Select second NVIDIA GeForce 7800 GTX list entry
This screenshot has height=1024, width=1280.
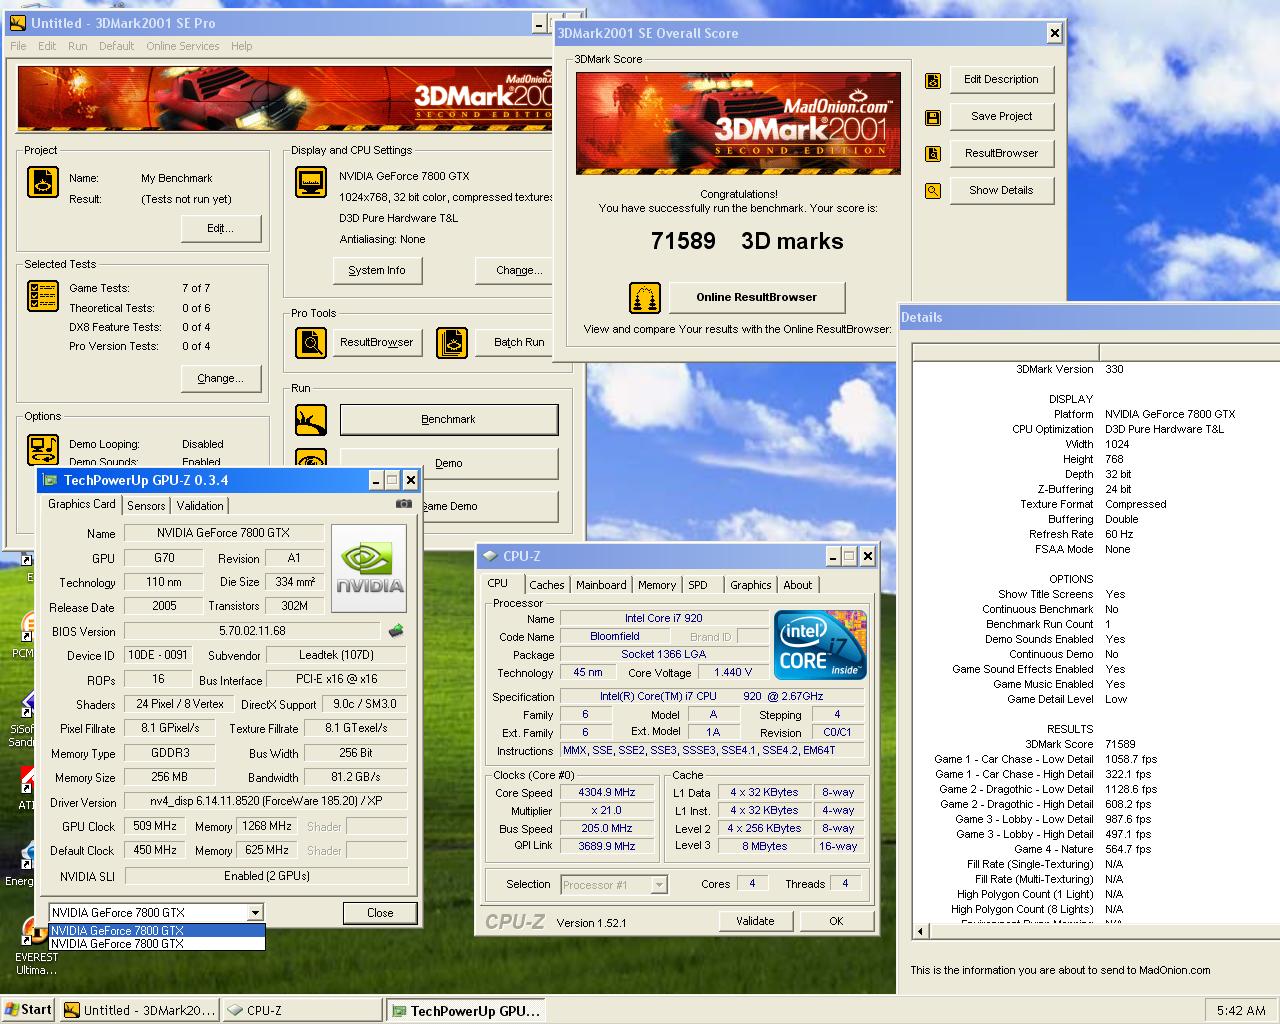157,943
